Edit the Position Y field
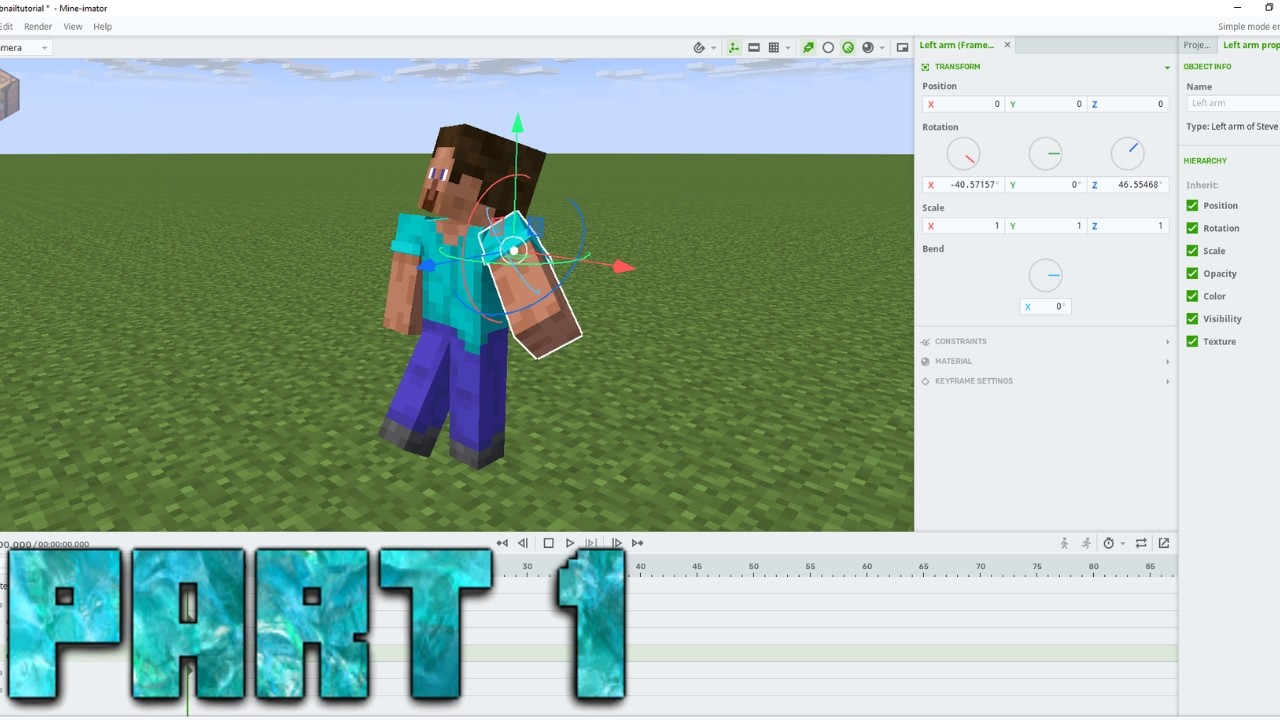 (1046, 104)
